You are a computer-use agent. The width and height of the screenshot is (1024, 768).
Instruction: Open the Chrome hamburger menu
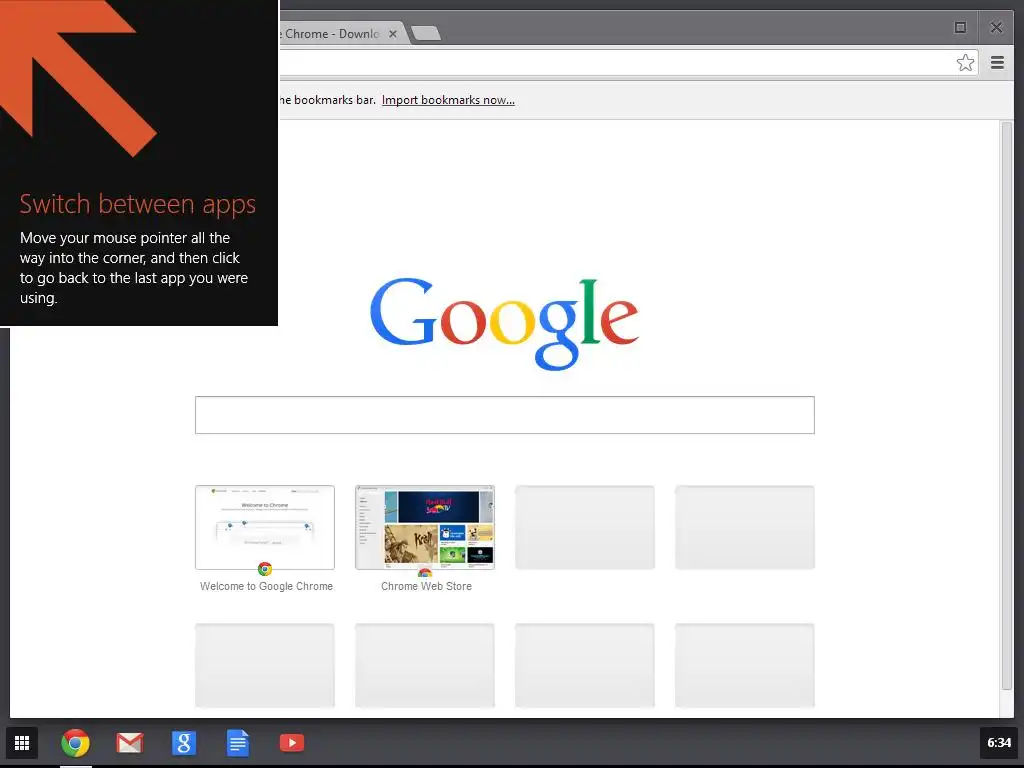click(x=997, y=63)
